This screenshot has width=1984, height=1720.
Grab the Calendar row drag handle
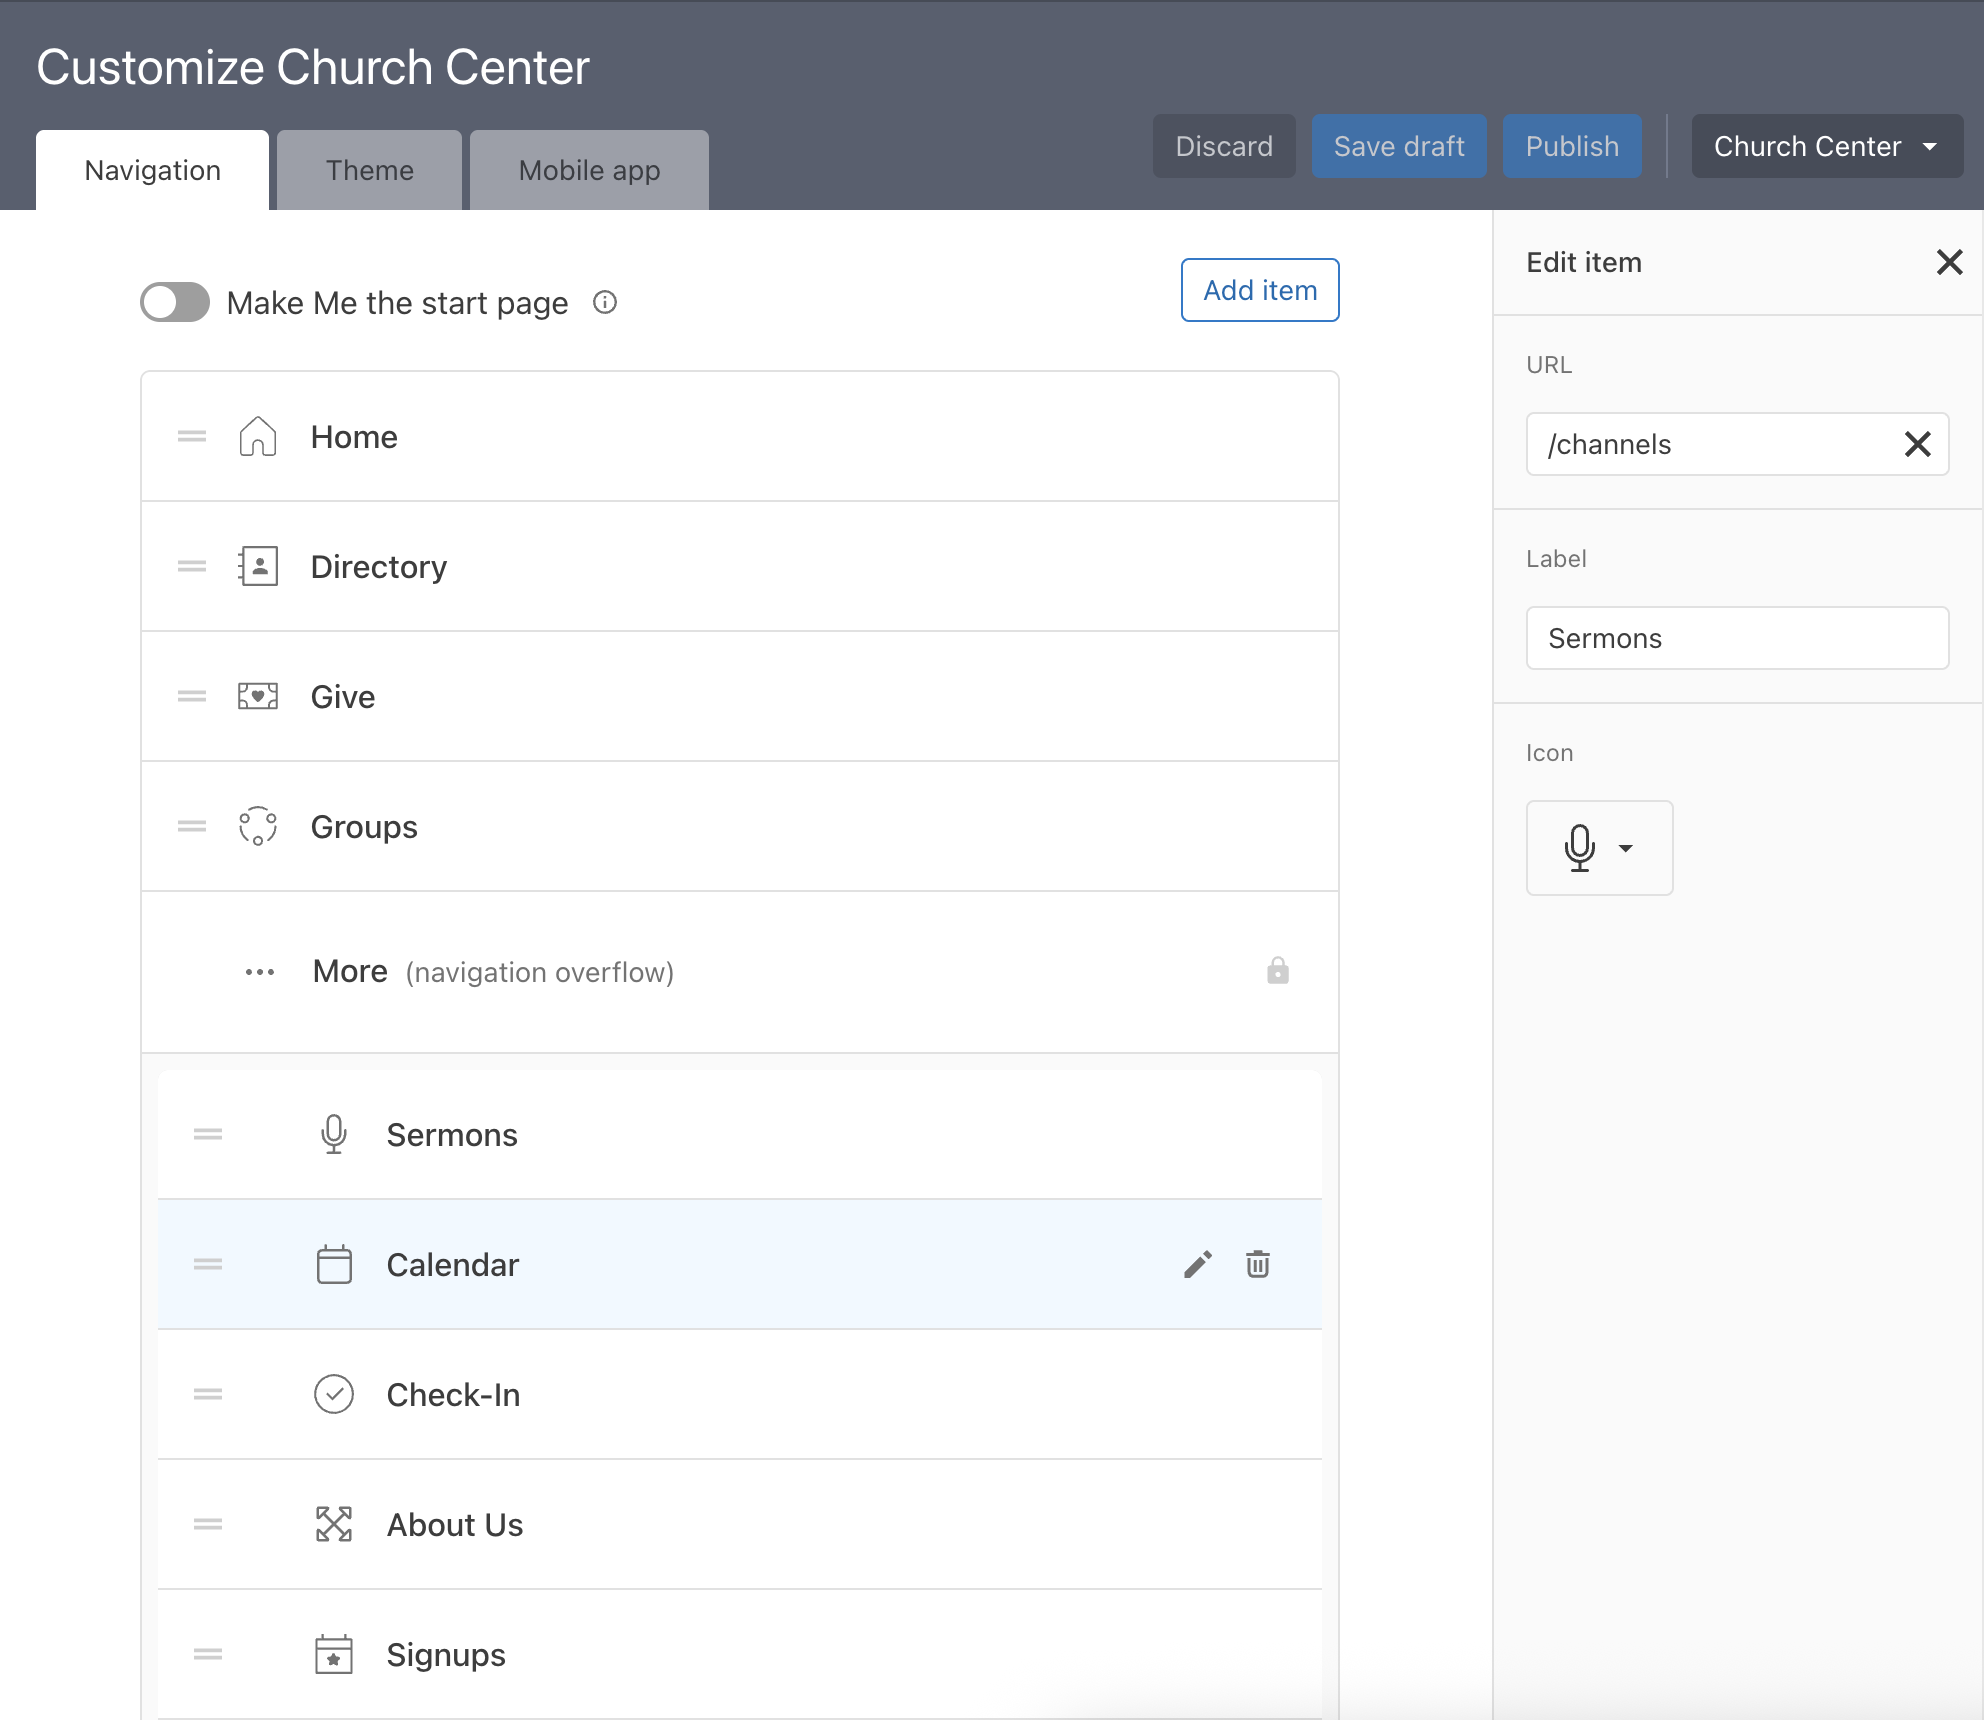(208, 1264)
